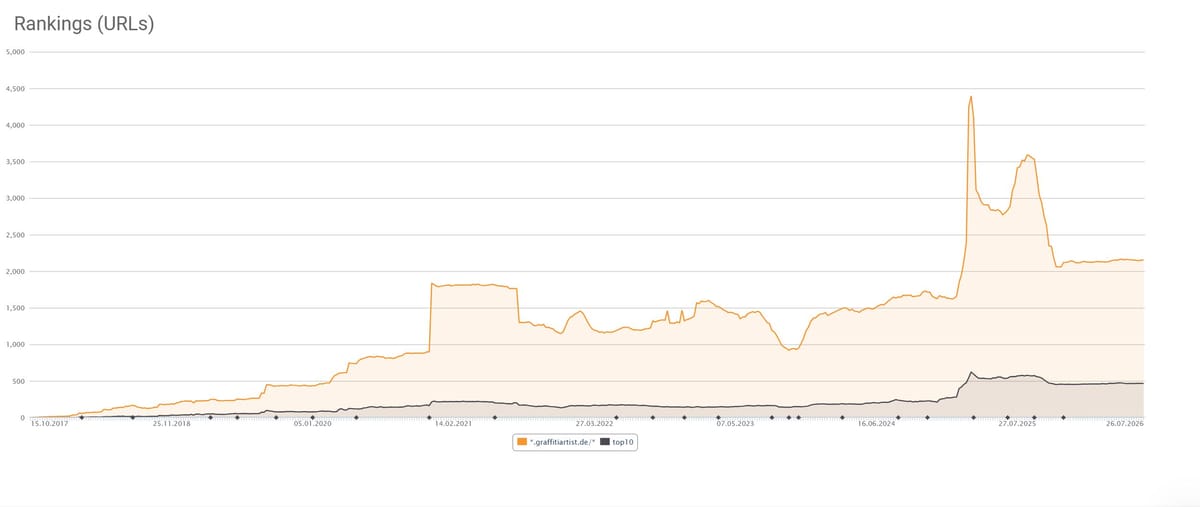Screen dimensions: 1200x507
Task: Select the event marker beneath the 2021 ranking jump
Action: 429,417
